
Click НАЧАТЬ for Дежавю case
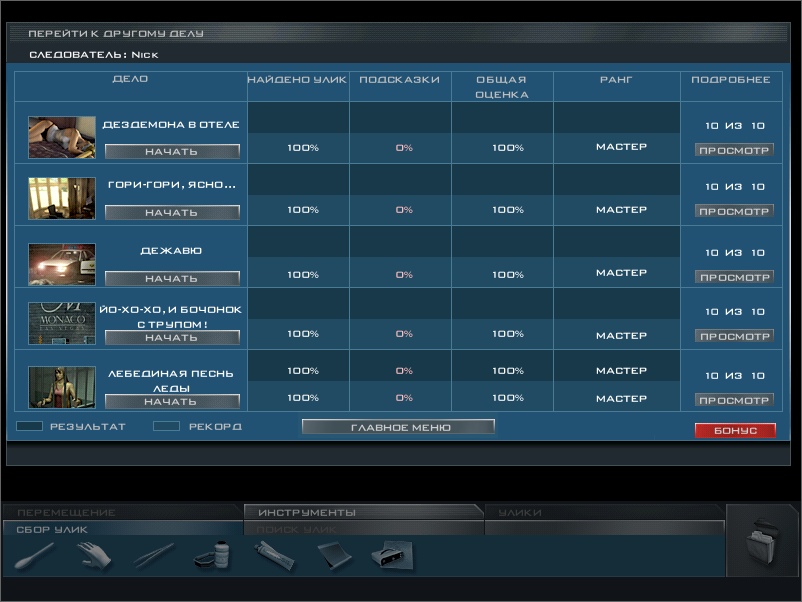click(x=172, y=278)
